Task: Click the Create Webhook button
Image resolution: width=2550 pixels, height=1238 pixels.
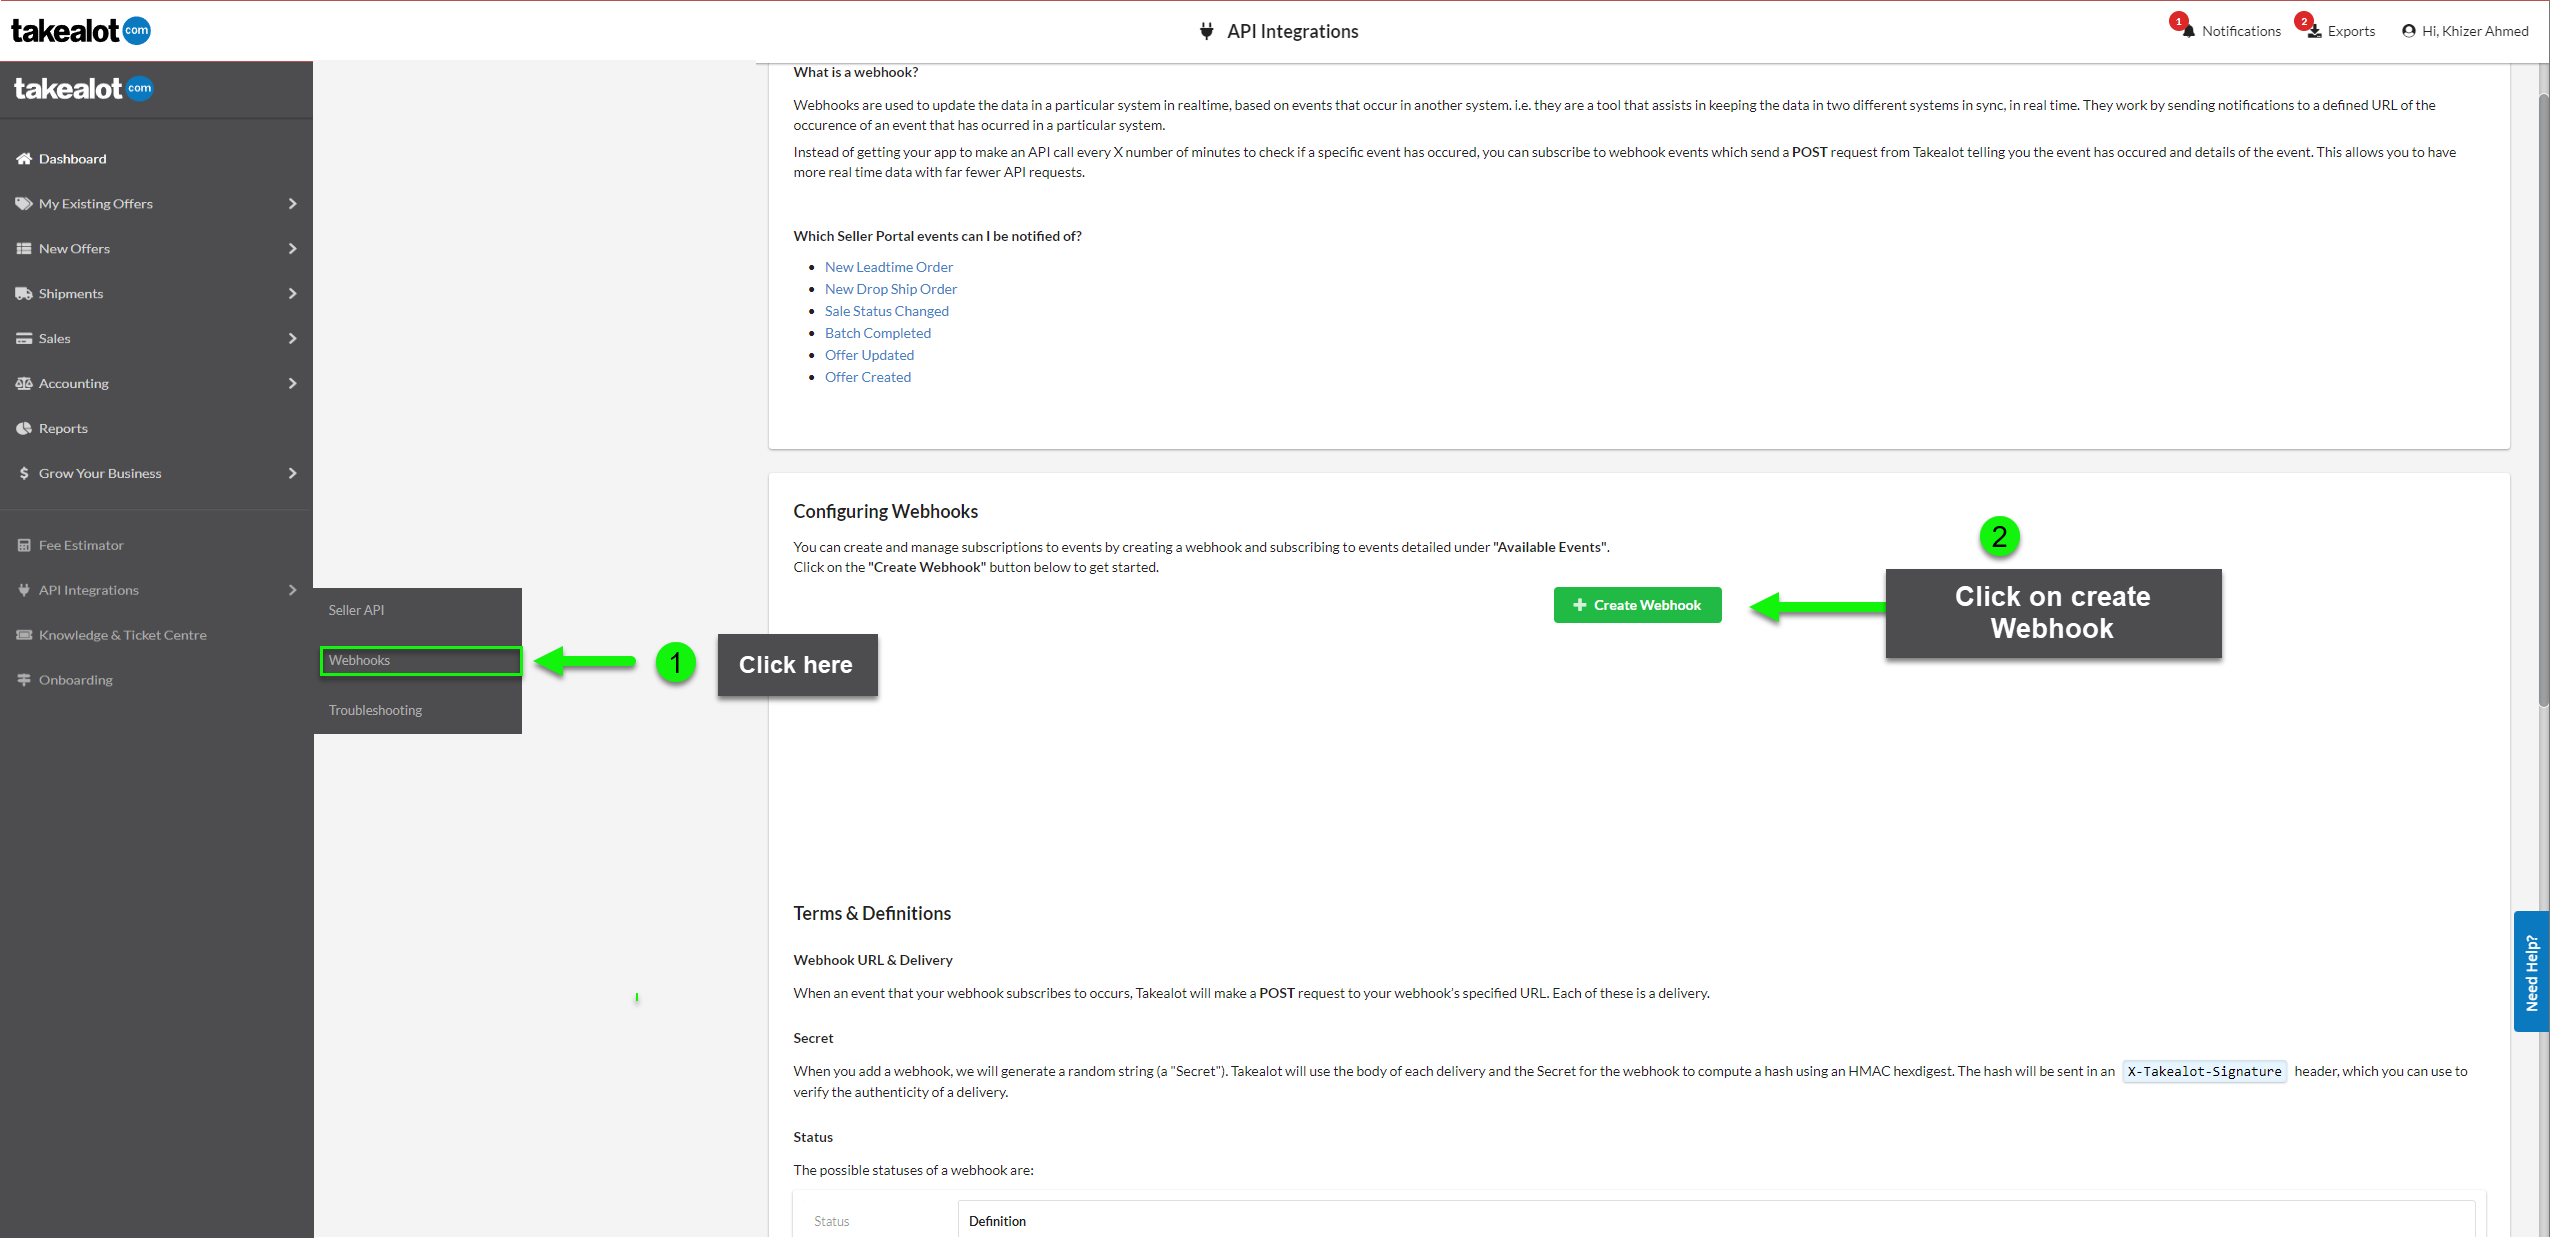Action: 1636,605
